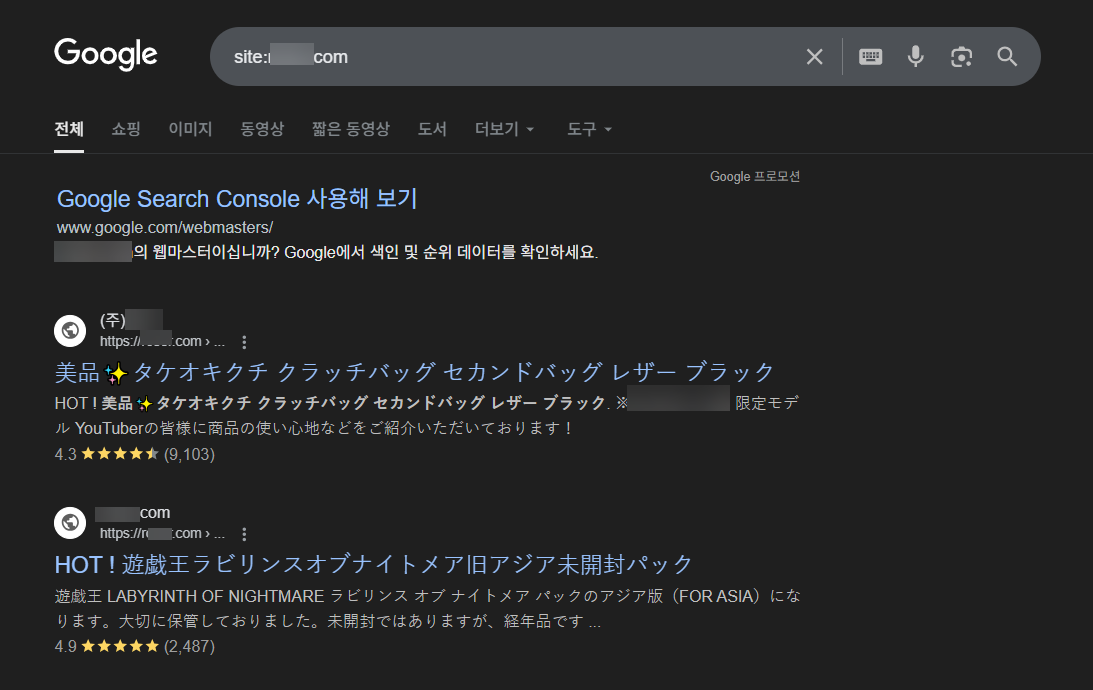Open search by image with the Lens camera icon

click(961, 56)
